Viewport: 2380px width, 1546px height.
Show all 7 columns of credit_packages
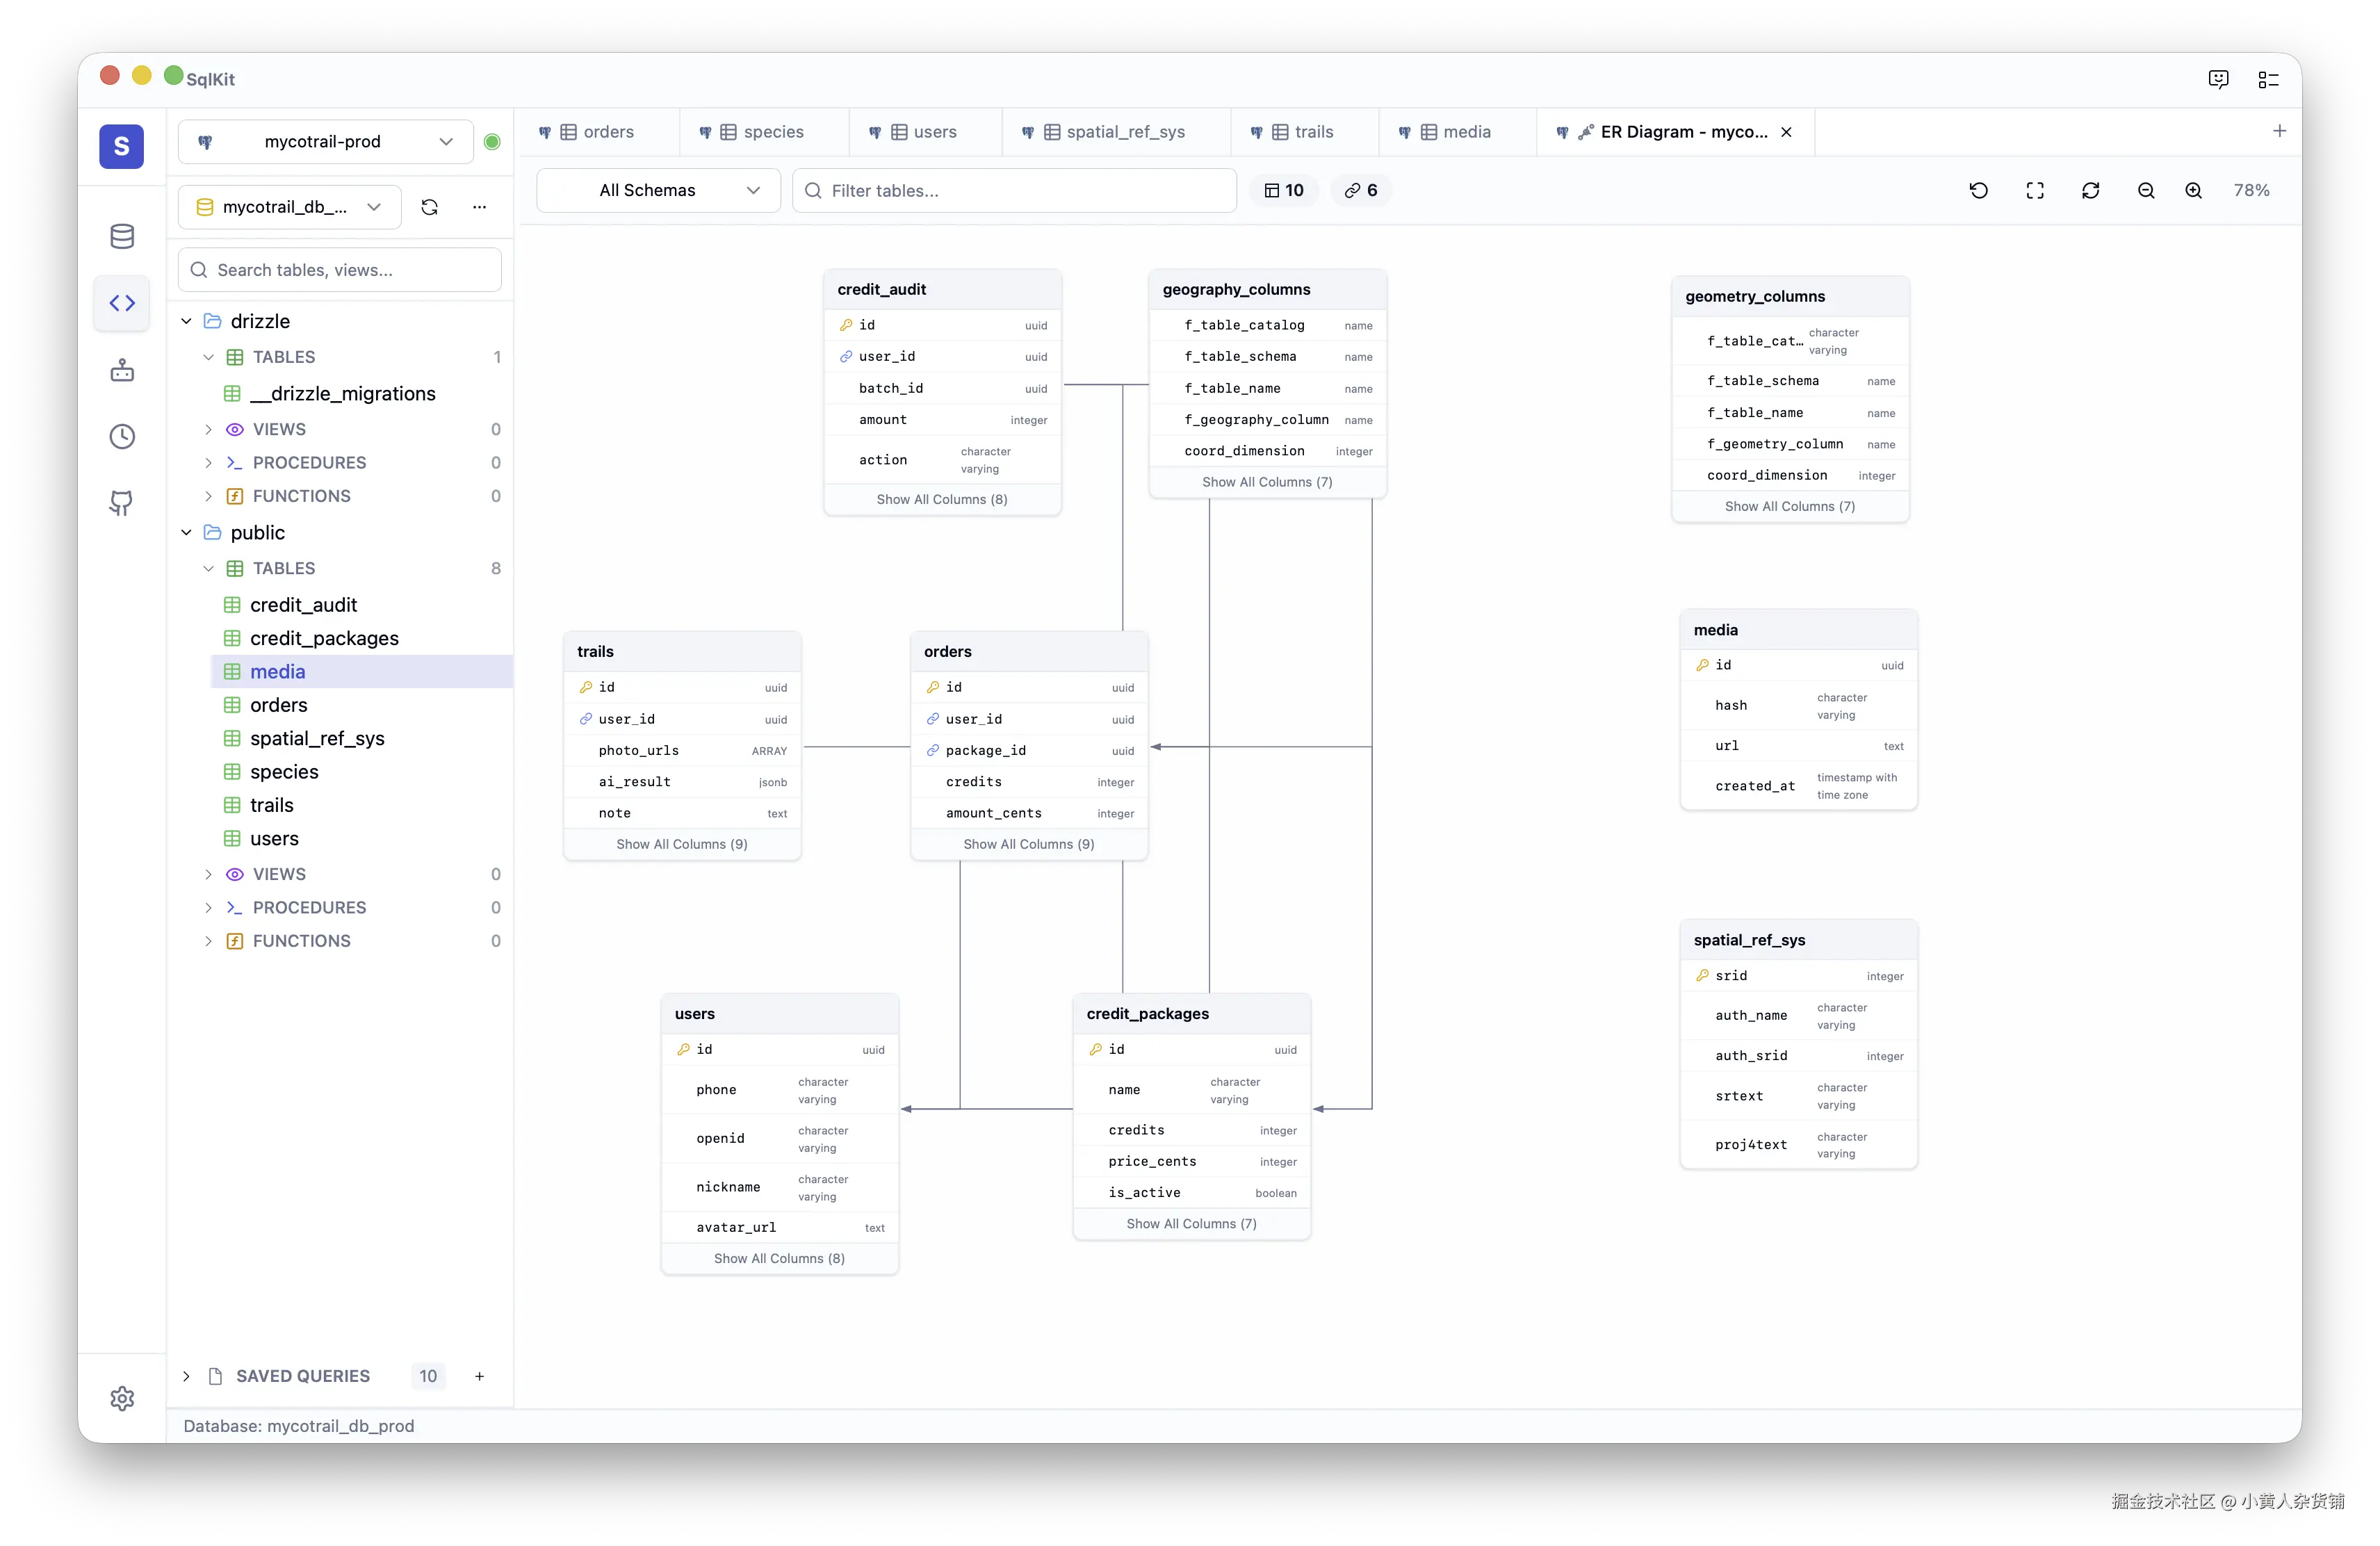tap(1191, 1223)
